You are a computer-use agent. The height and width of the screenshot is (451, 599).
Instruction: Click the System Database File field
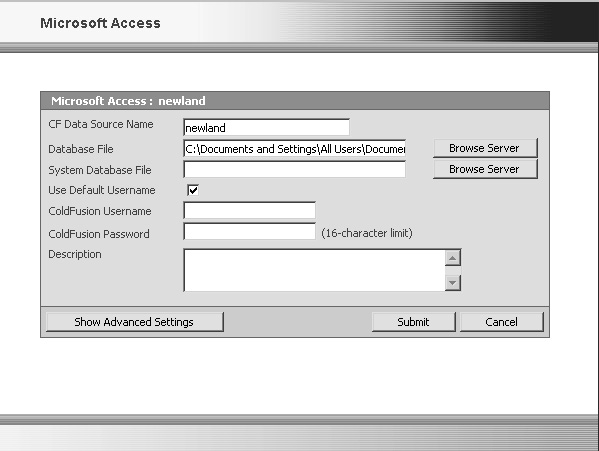295,169
